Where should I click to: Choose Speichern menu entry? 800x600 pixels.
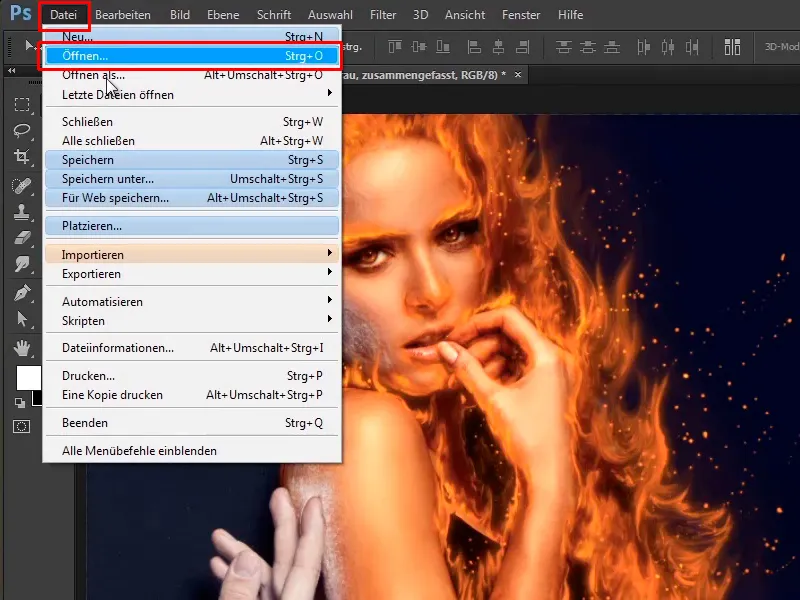[x=192, y=160]
